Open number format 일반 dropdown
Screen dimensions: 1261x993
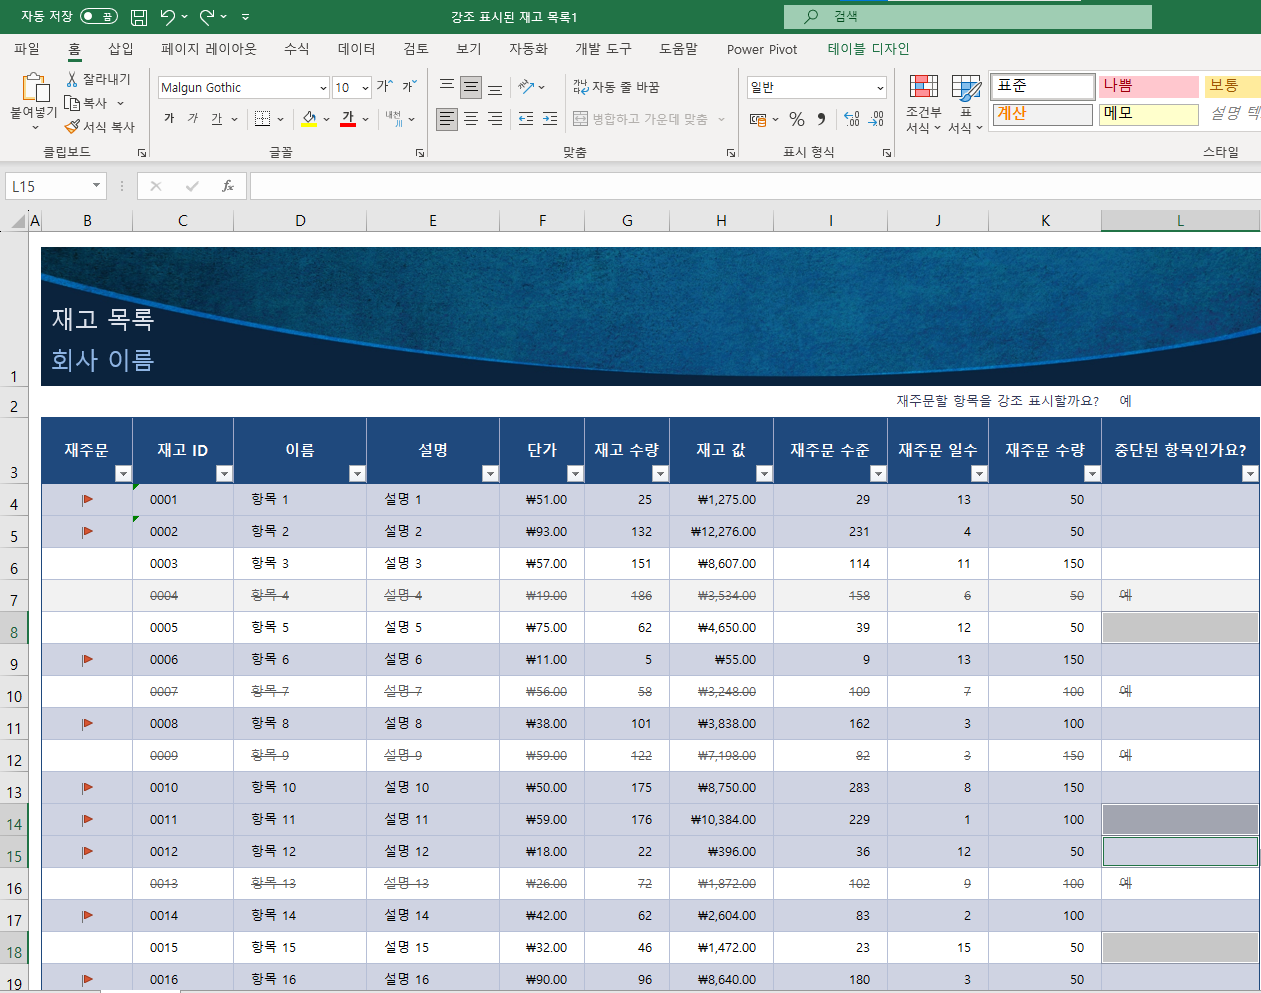[x=880, y=88]
